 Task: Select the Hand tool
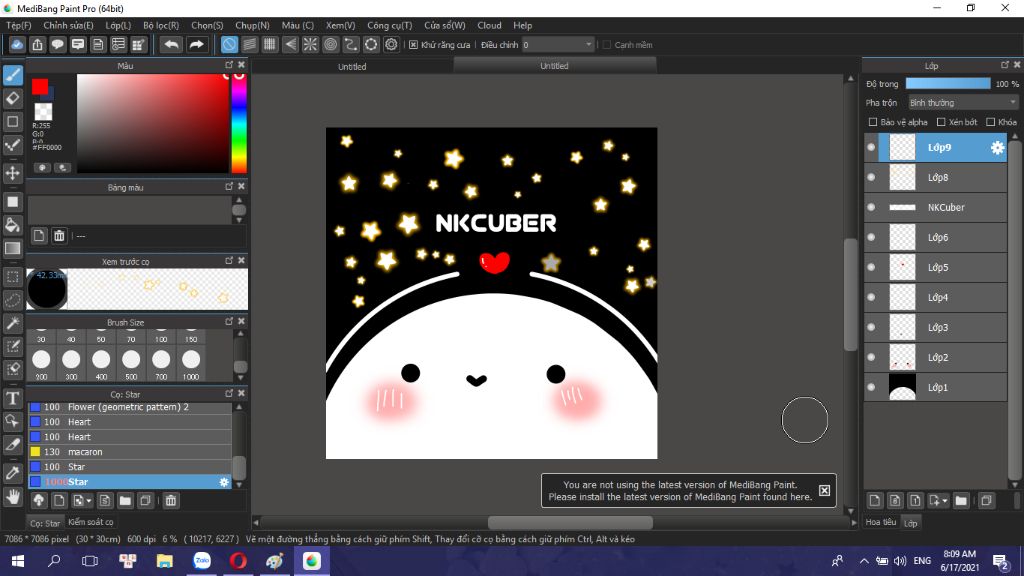point(12,497)
